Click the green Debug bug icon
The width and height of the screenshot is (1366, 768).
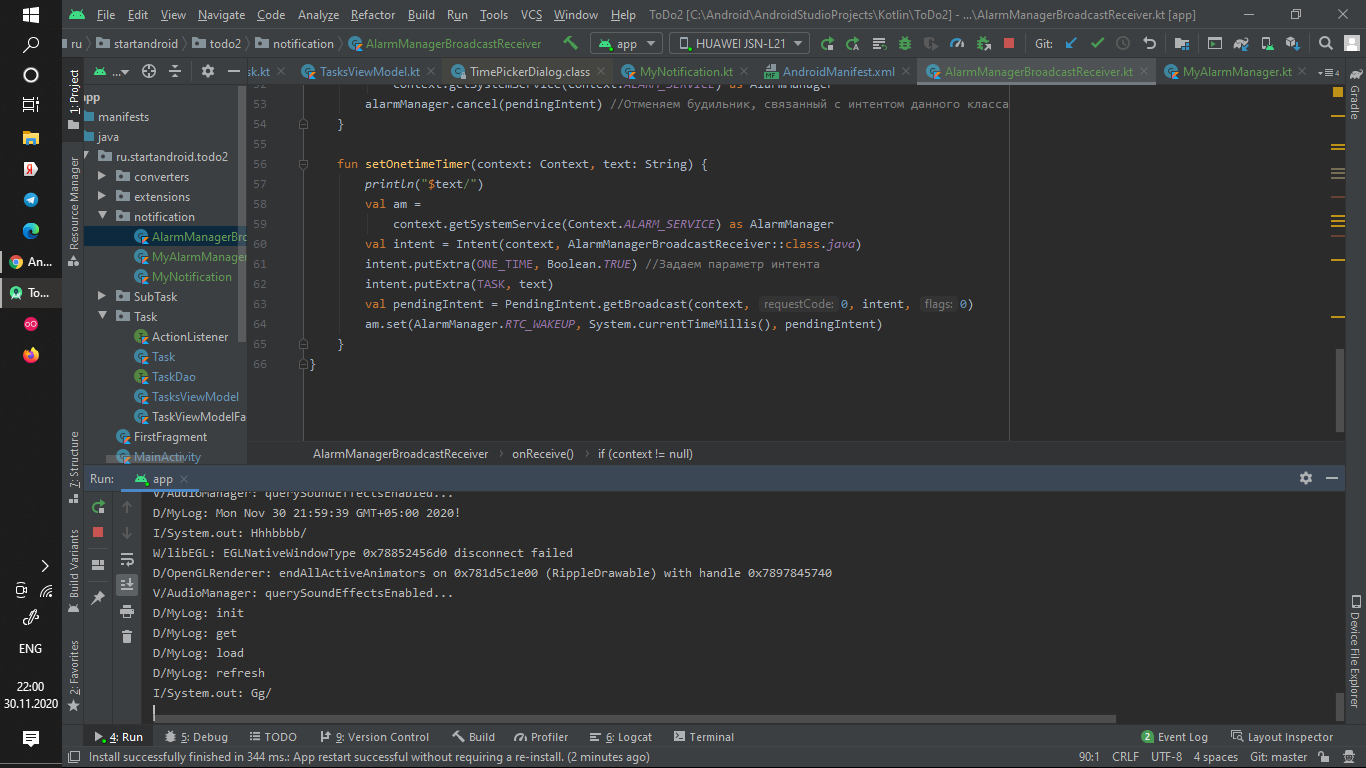[x=904, y=43]
